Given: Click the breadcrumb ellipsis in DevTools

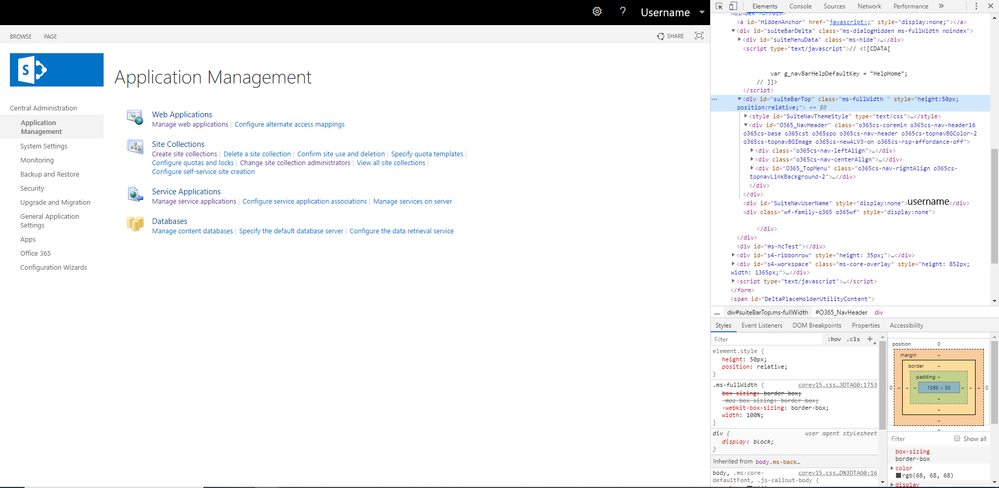Looking at the screenshot, I should (x=717, y=313).
